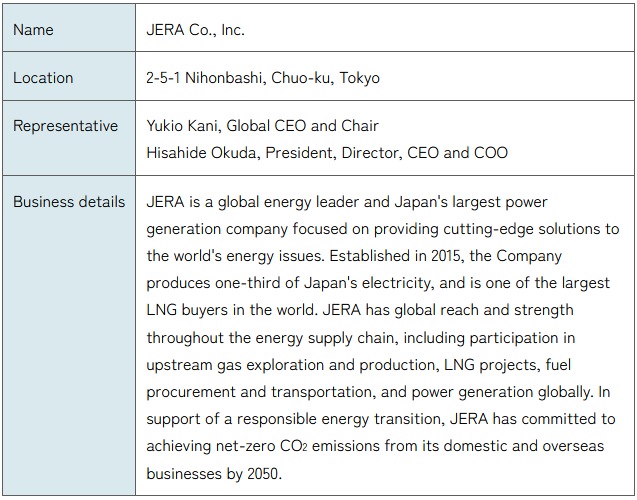Screen dimensions: 637x500
Task: Click the words 'LNG buyers in the world'
Action: tap(231, 310)
